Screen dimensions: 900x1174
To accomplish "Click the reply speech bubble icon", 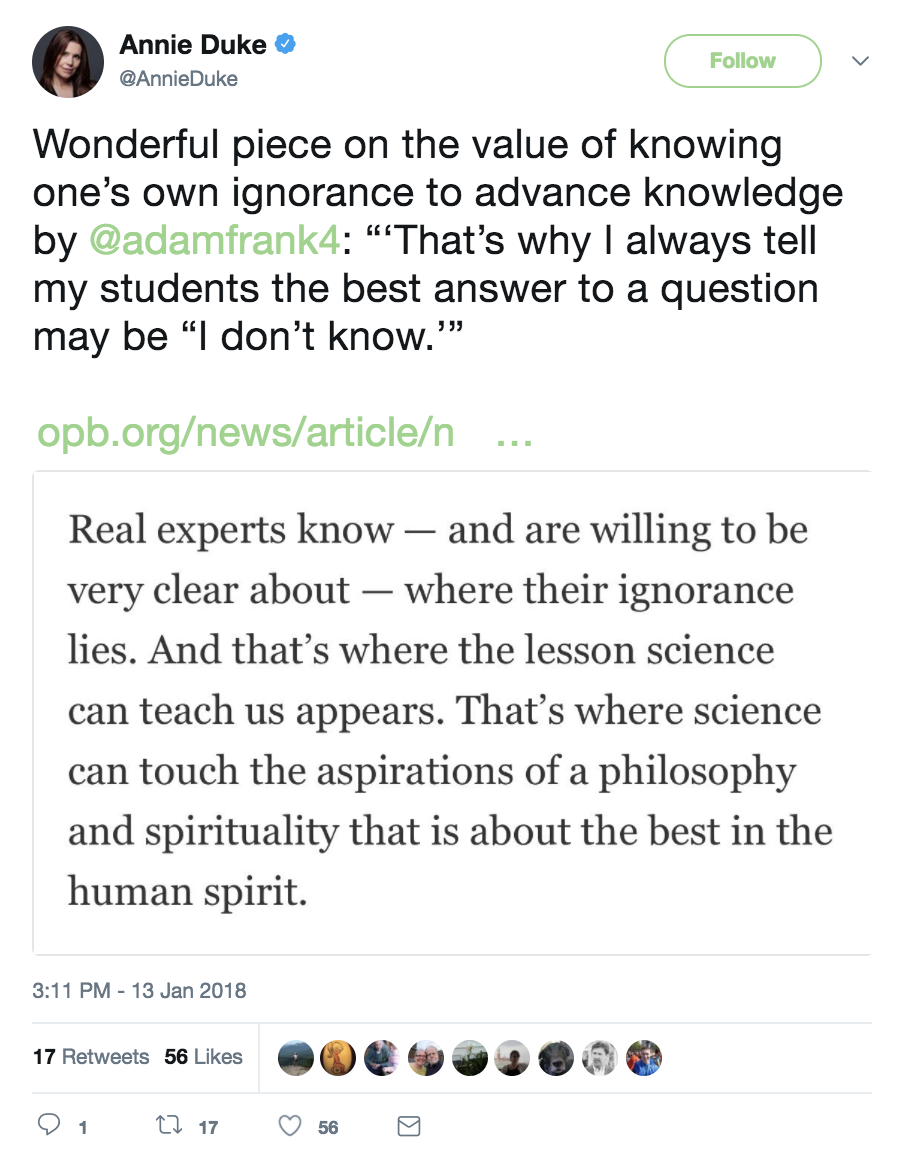I will [x=49, y=1126].
